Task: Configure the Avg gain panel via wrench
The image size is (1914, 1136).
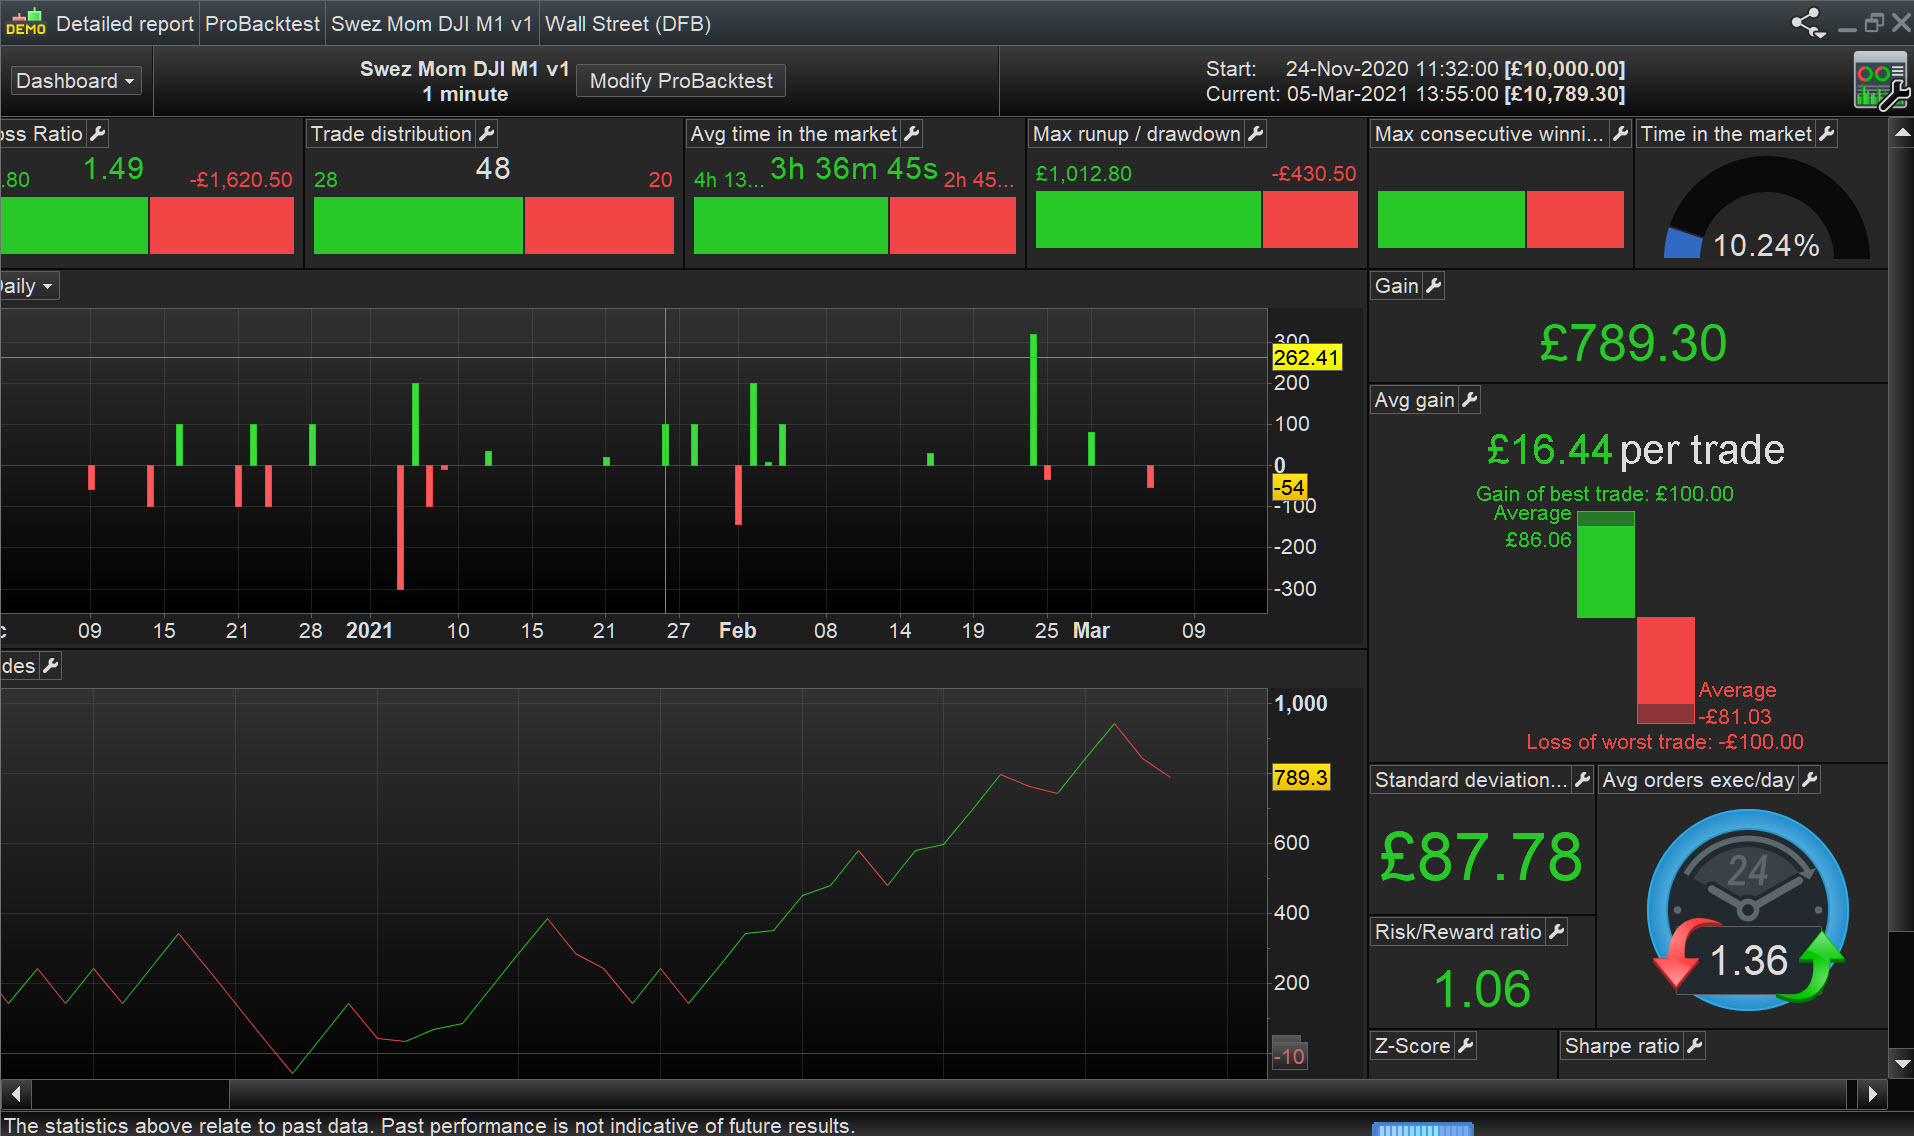Action: point(1470,400)
